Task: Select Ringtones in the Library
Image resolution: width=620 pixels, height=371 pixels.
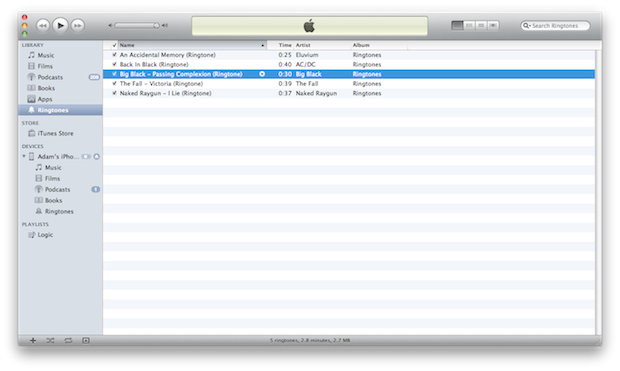Action: 60,110
